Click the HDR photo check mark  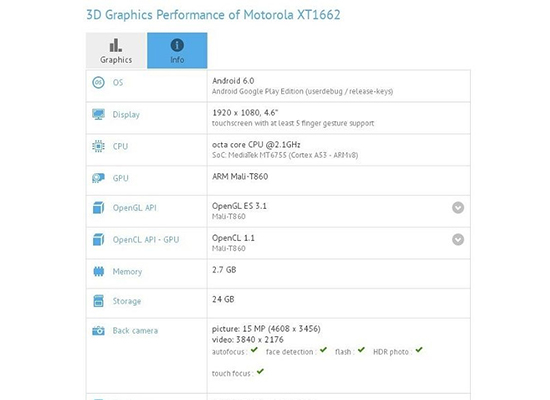coord(419,350)
